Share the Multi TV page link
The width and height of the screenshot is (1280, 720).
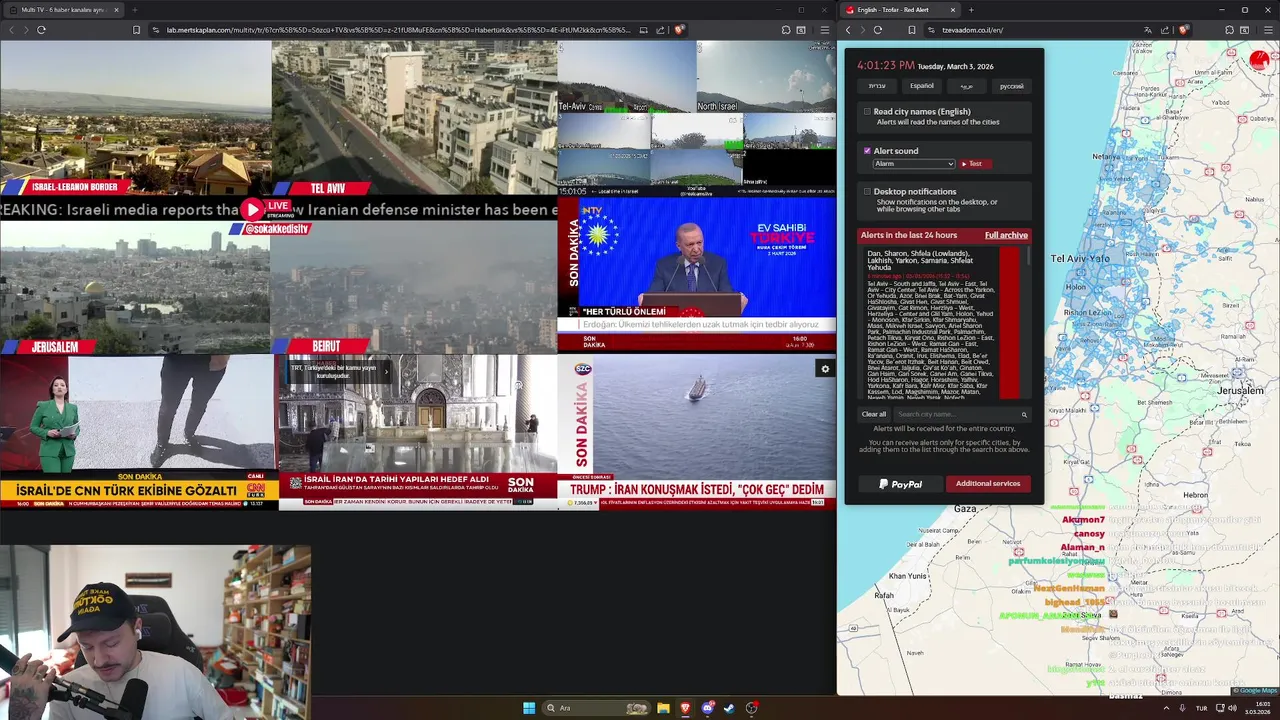660,30
